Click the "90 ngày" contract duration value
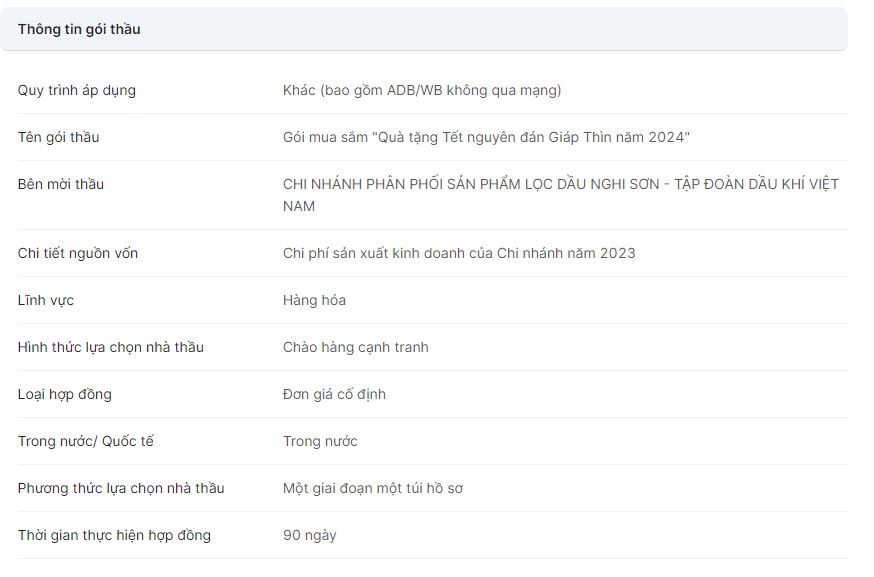 coord(310,535)
